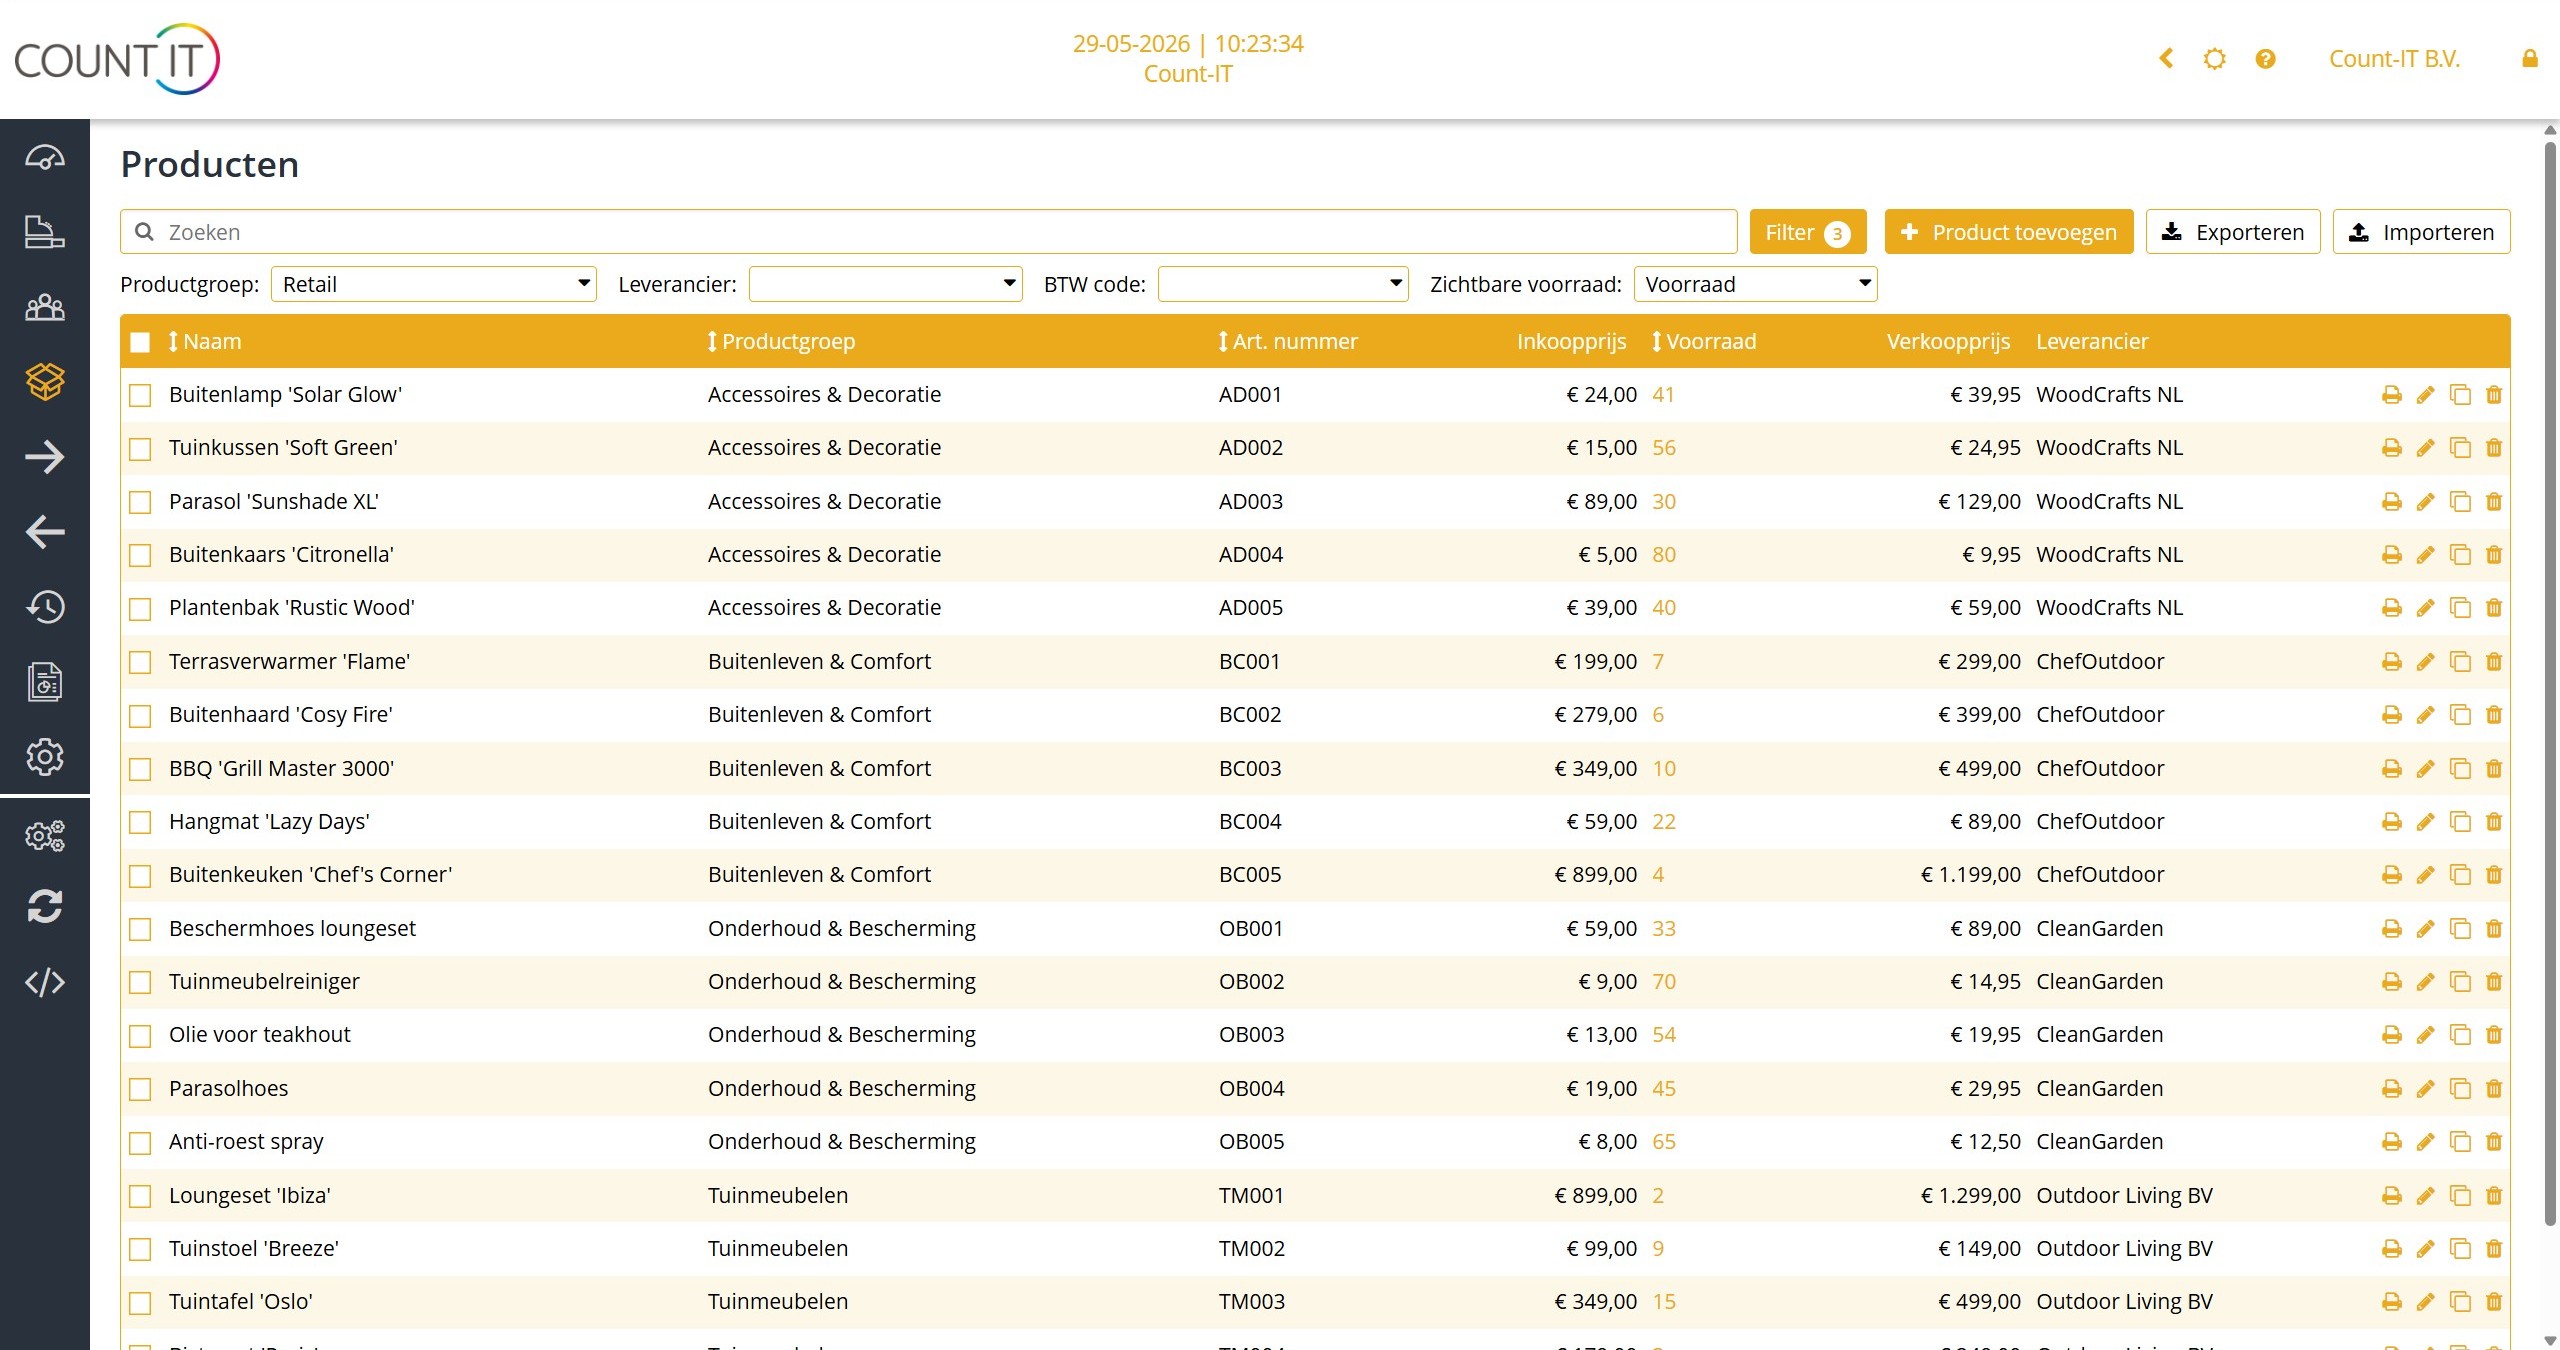Toggle the select-all checkbox in table header
The image size is (2560, 1350).
(x=140, y=342)
